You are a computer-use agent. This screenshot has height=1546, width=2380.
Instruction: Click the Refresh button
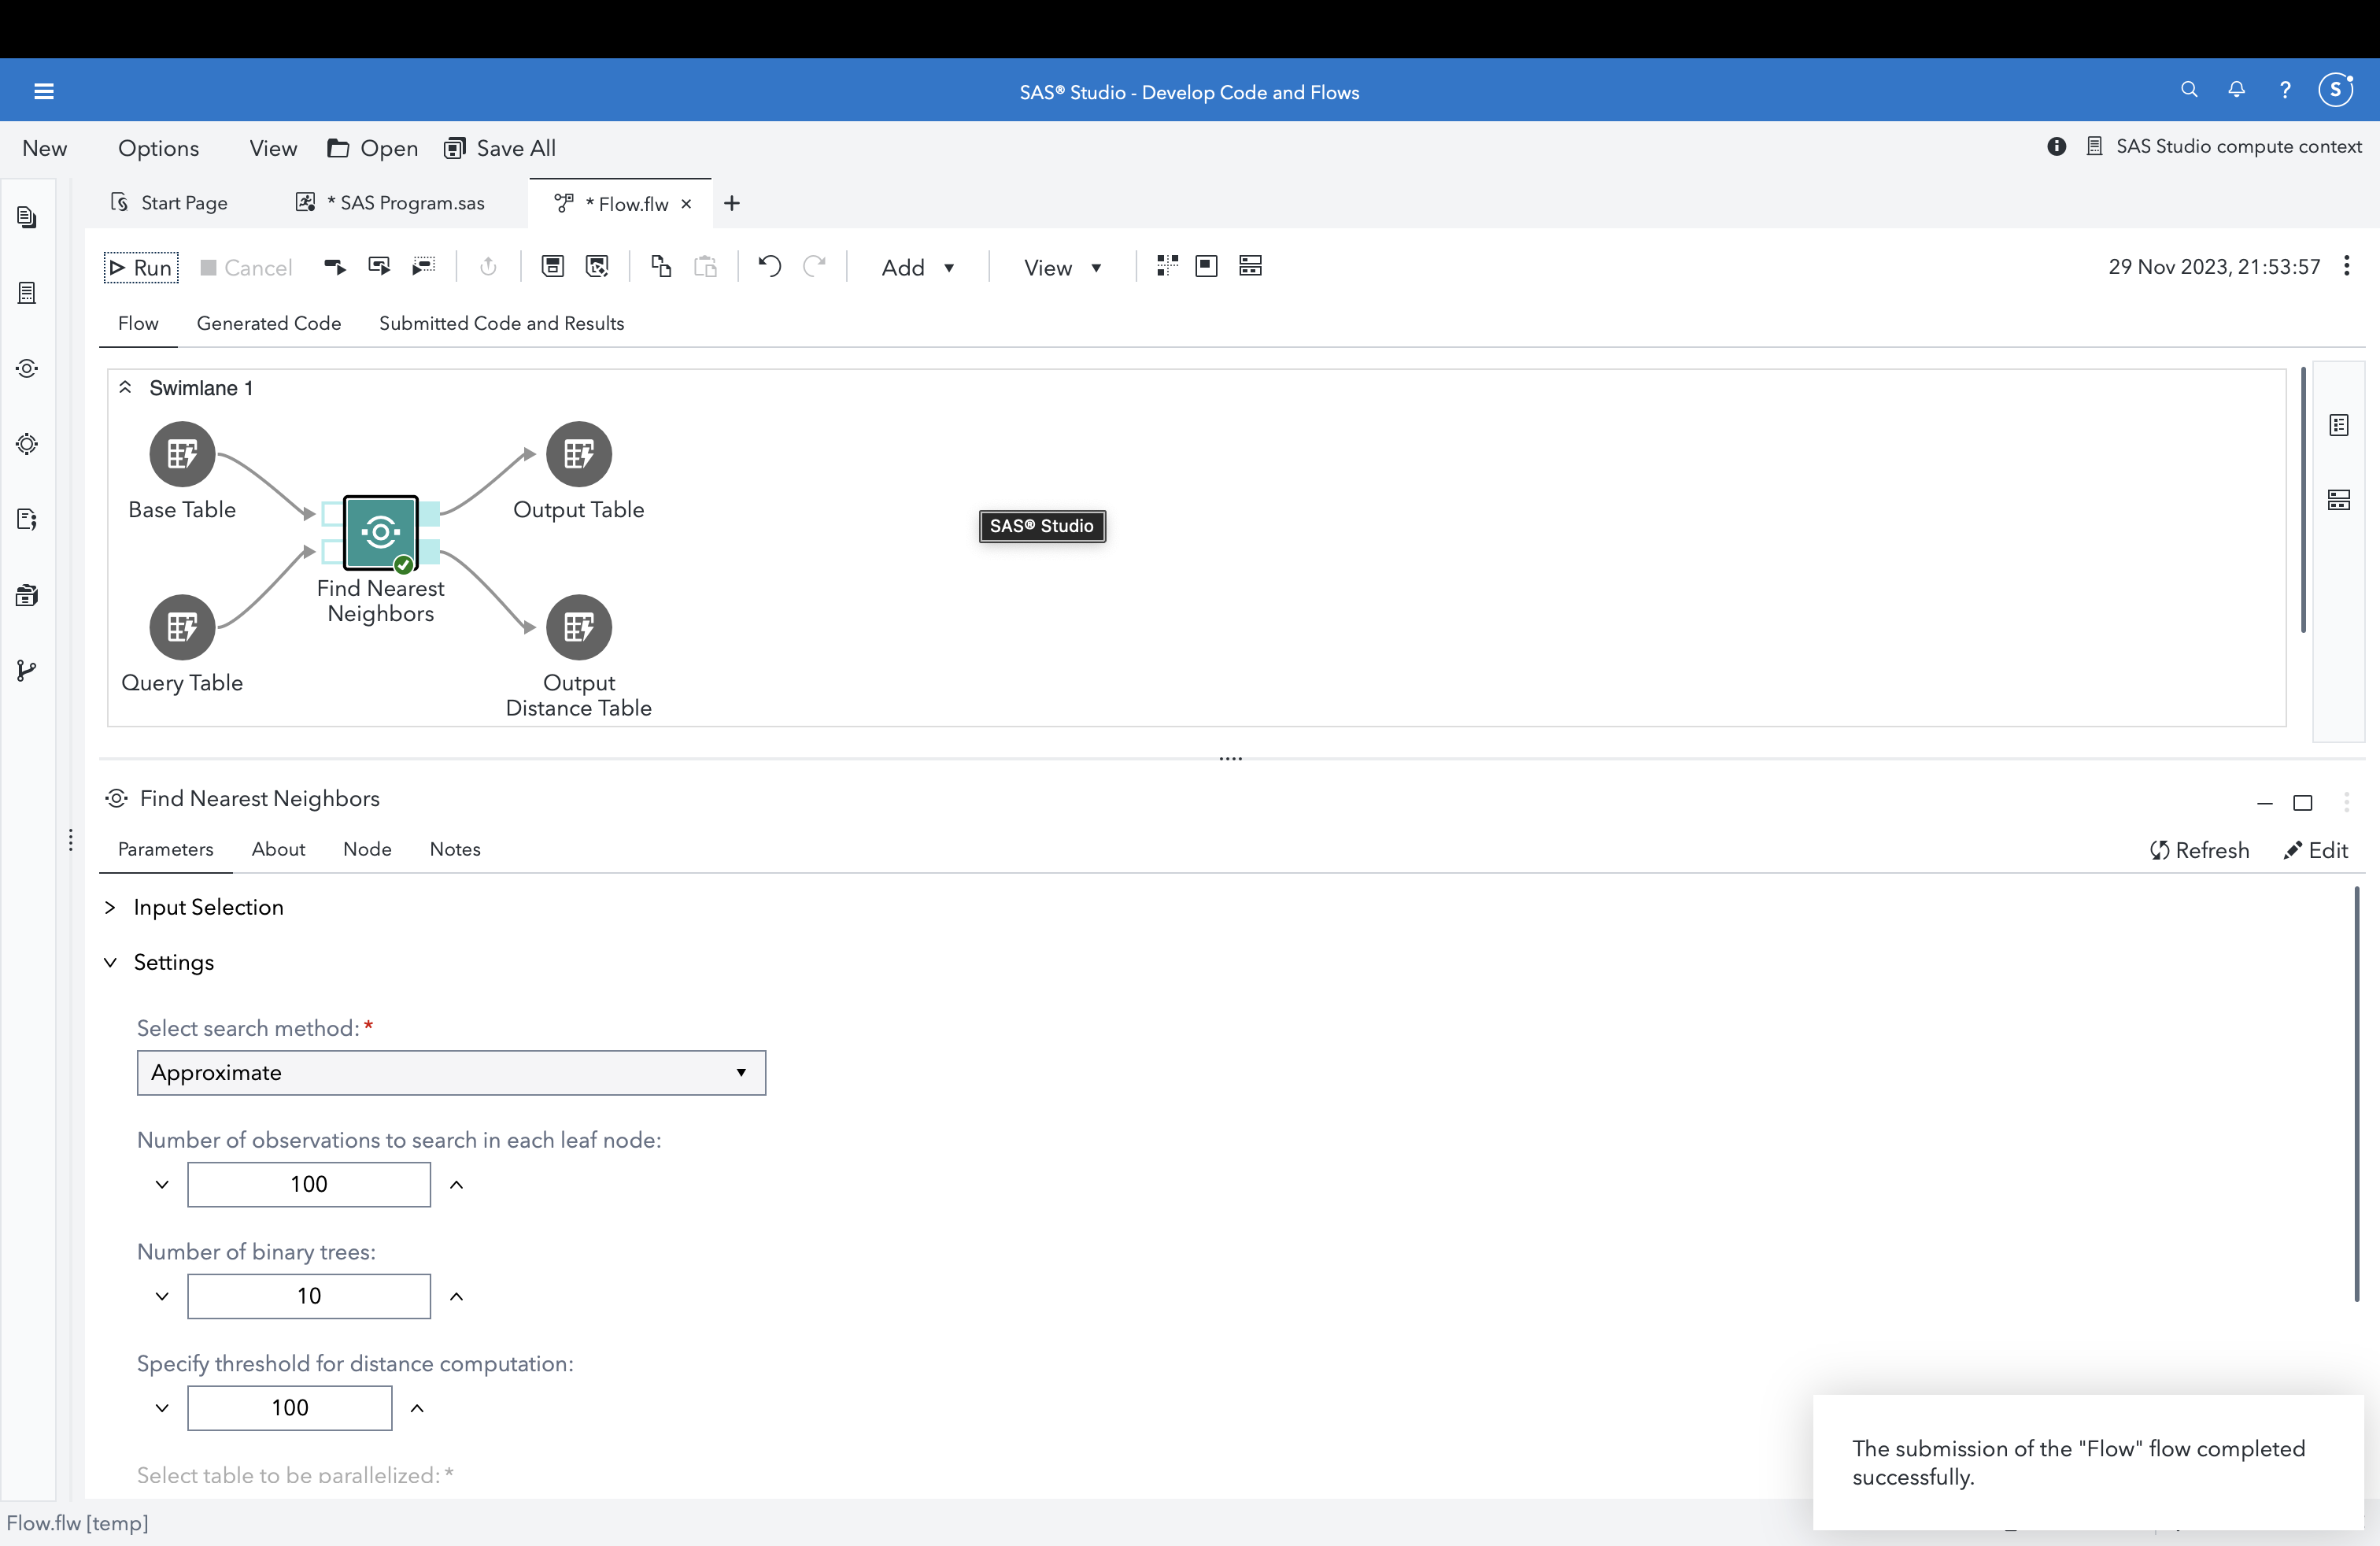[x=2199, y=850]
